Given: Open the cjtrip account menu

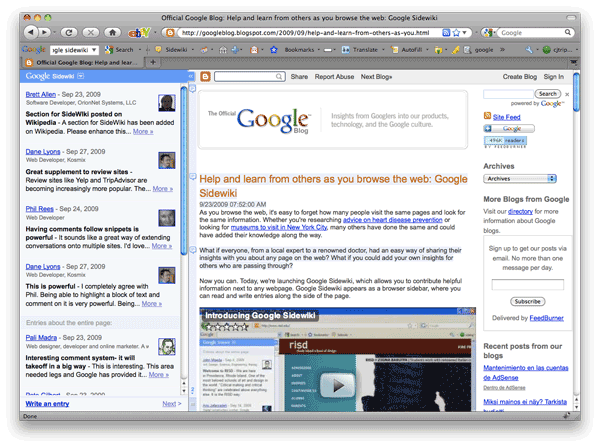Looking at the screenshot, I should [559, 50].
